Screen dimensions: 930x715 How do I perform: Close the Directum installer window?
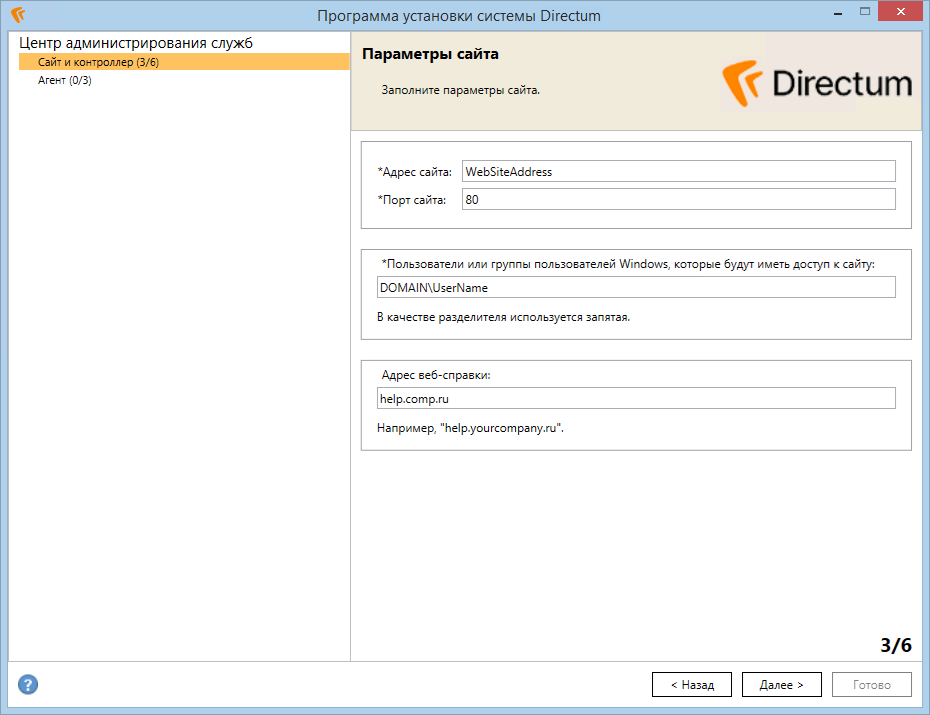[900, 11]
